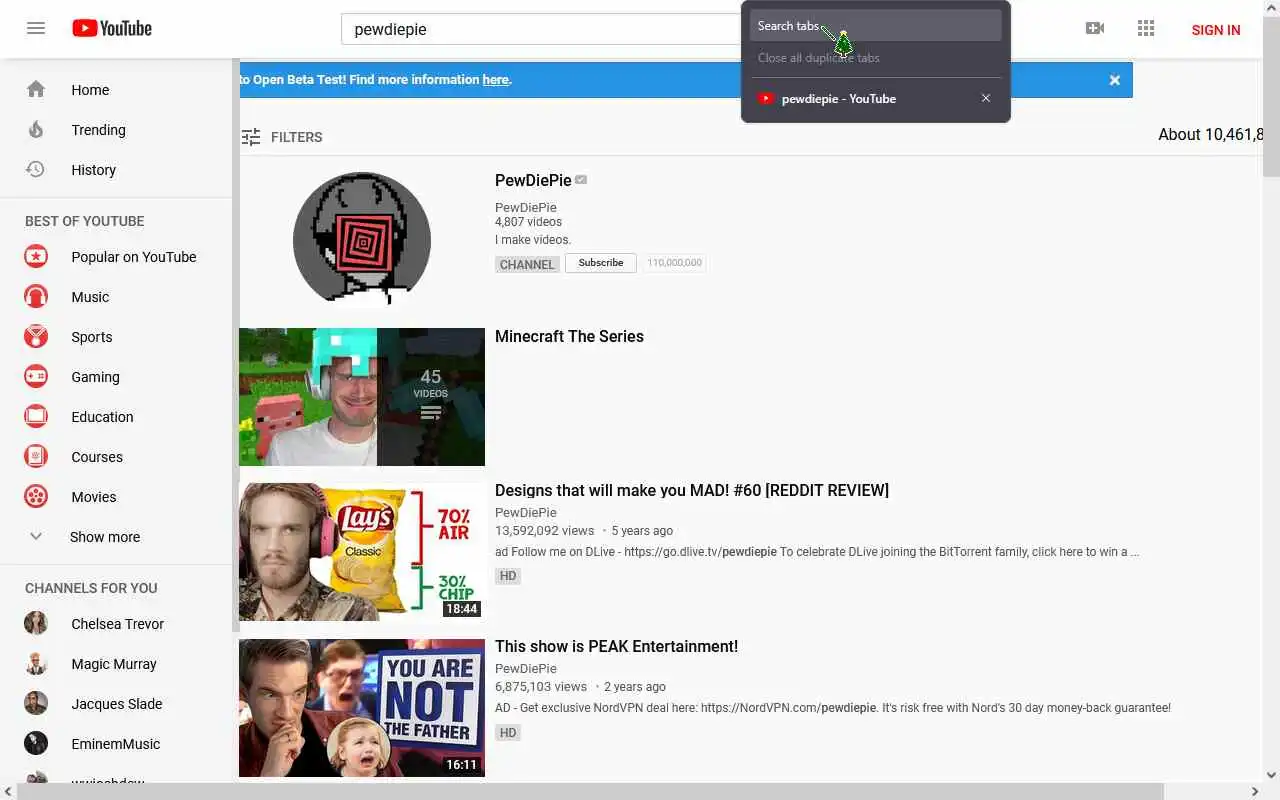Click the create video camera icon
Image resolution: width=1280 pixels, height=800 pixels.
(x=1095, y=28)
